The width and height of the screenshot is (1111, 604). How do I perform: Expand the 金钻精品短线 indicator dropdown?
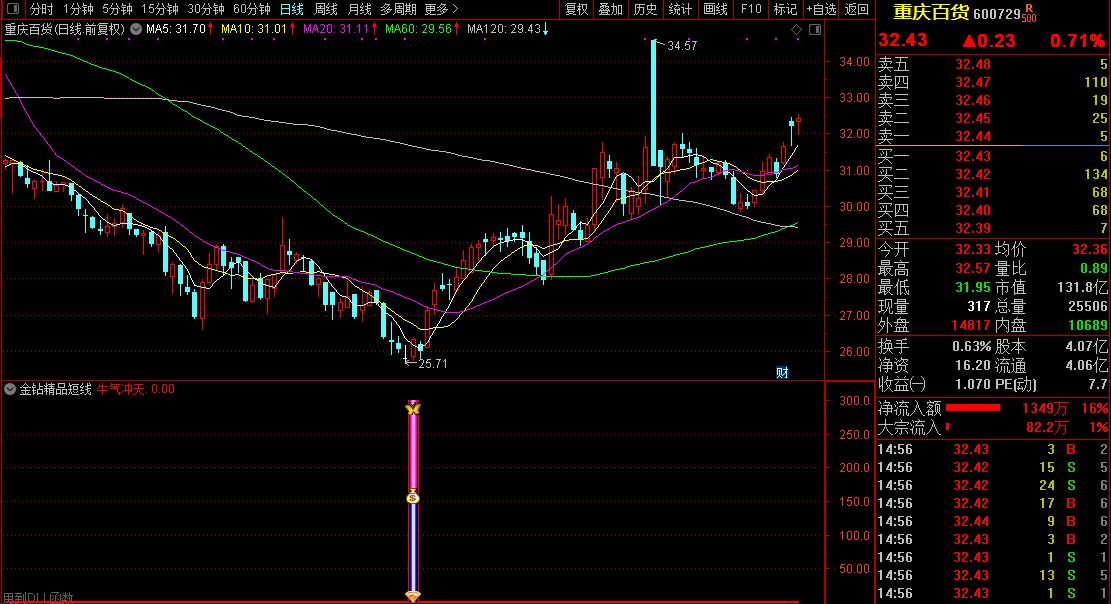pos(10,389)
